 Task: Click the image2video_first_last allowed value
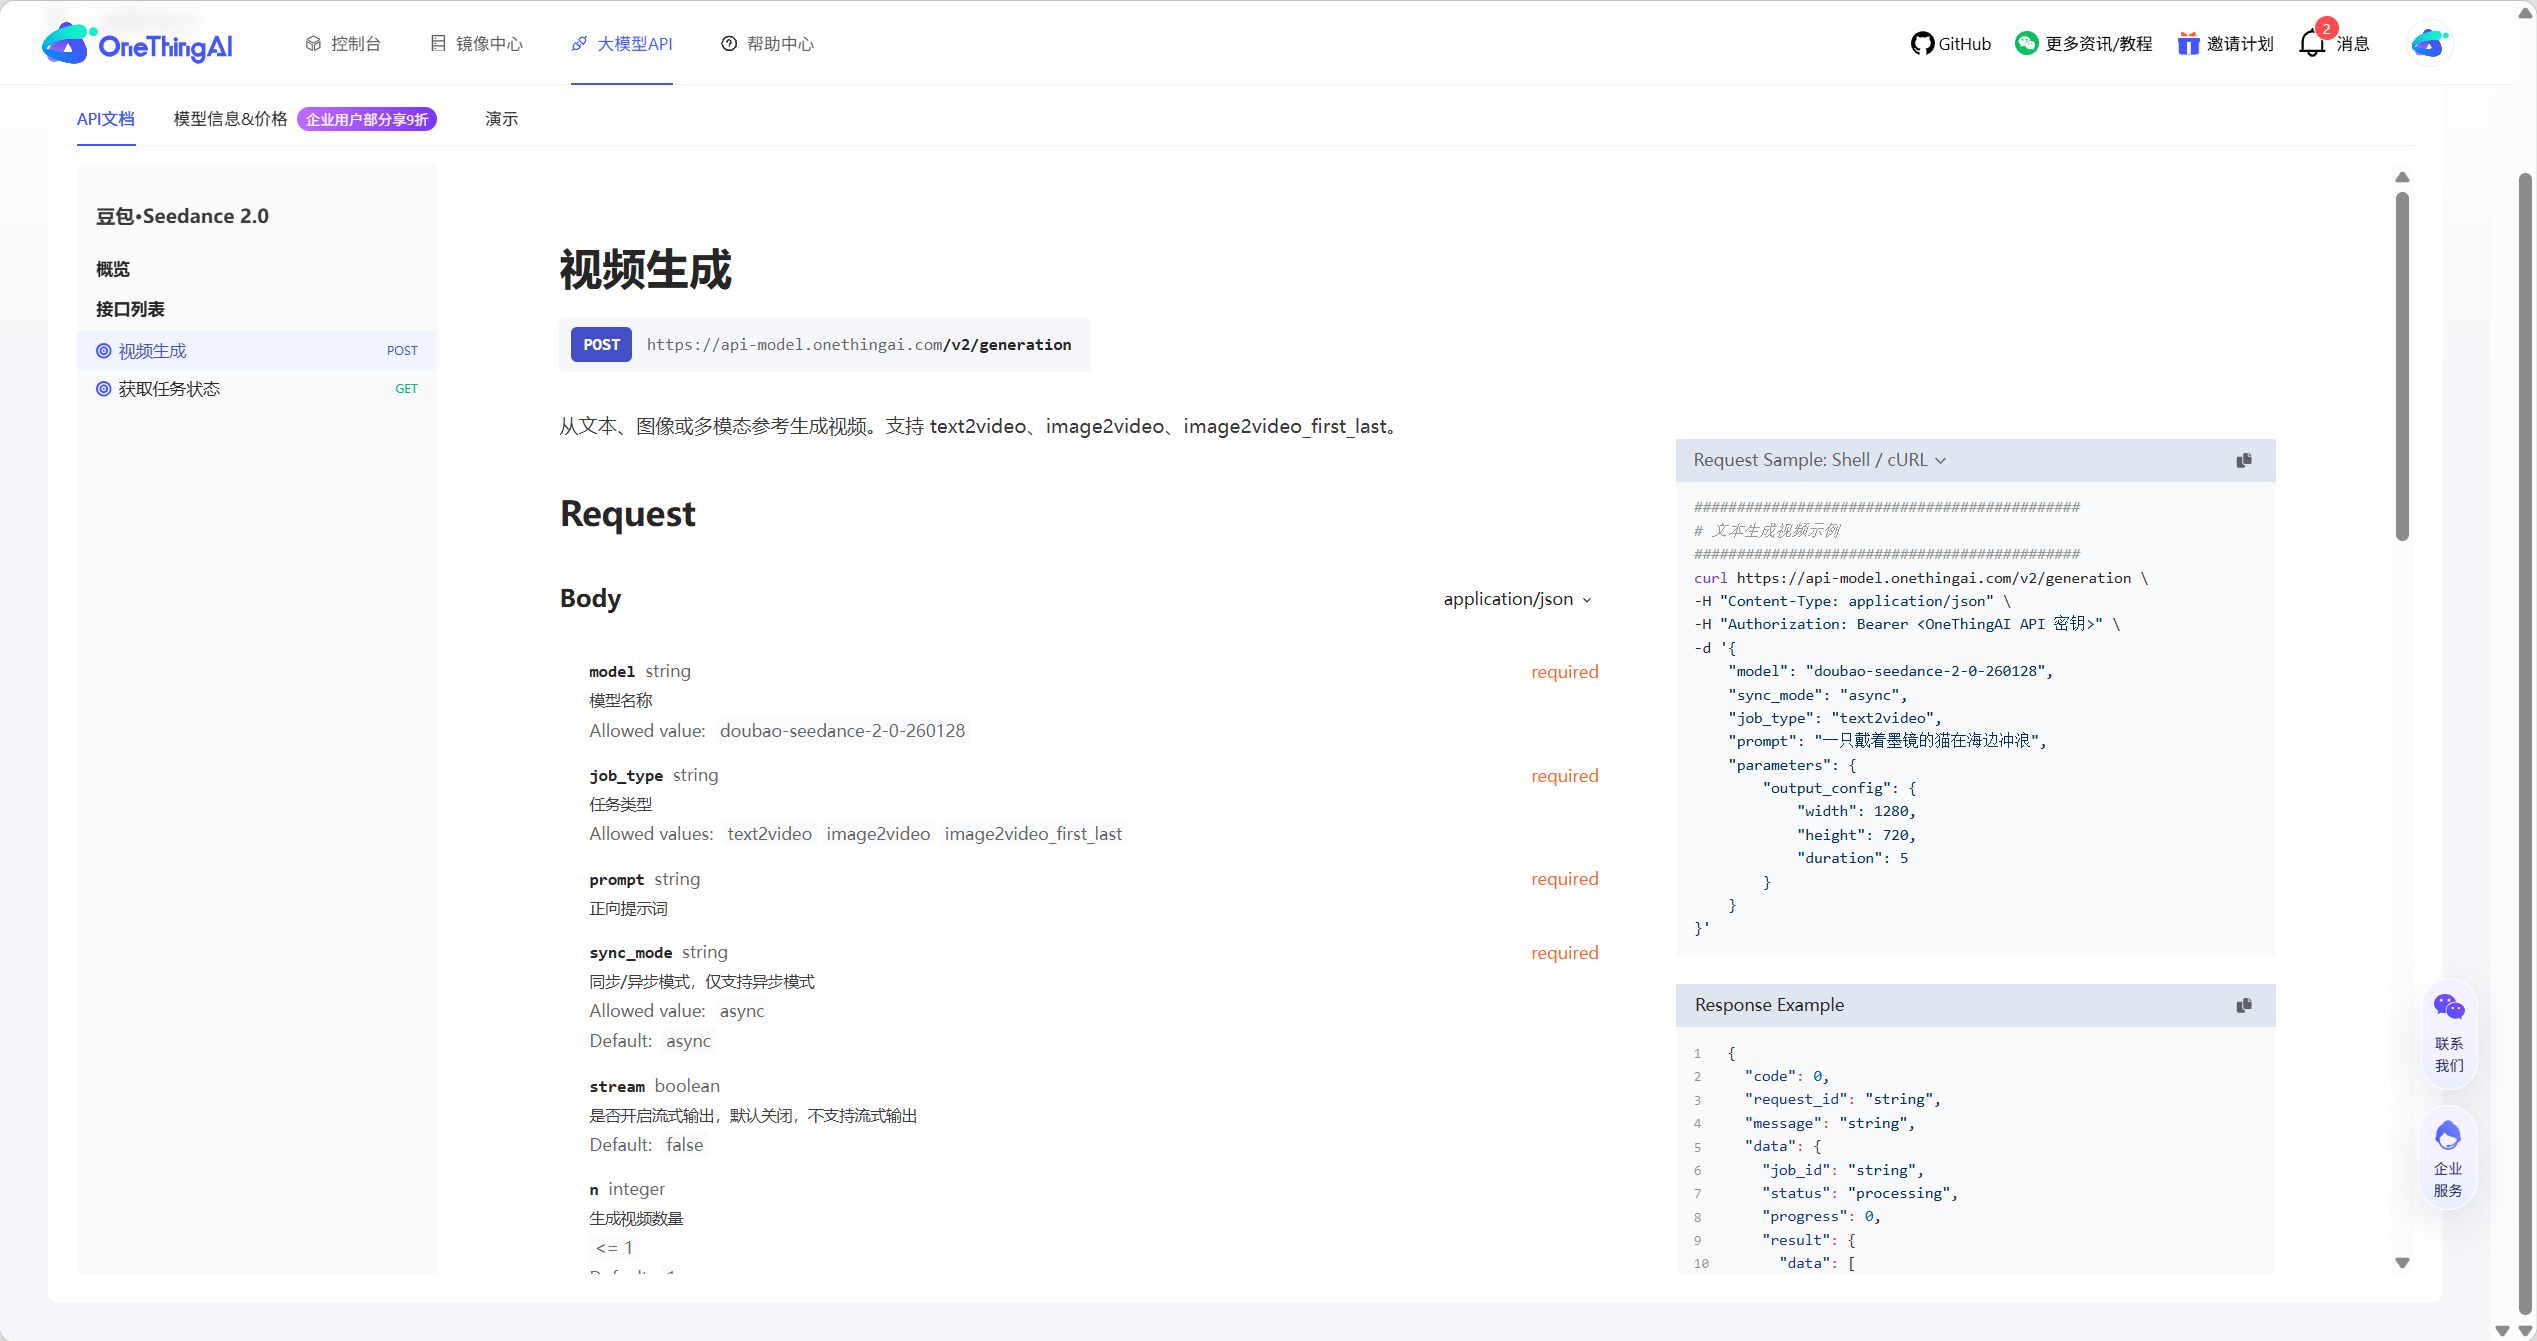[1033, 834]
